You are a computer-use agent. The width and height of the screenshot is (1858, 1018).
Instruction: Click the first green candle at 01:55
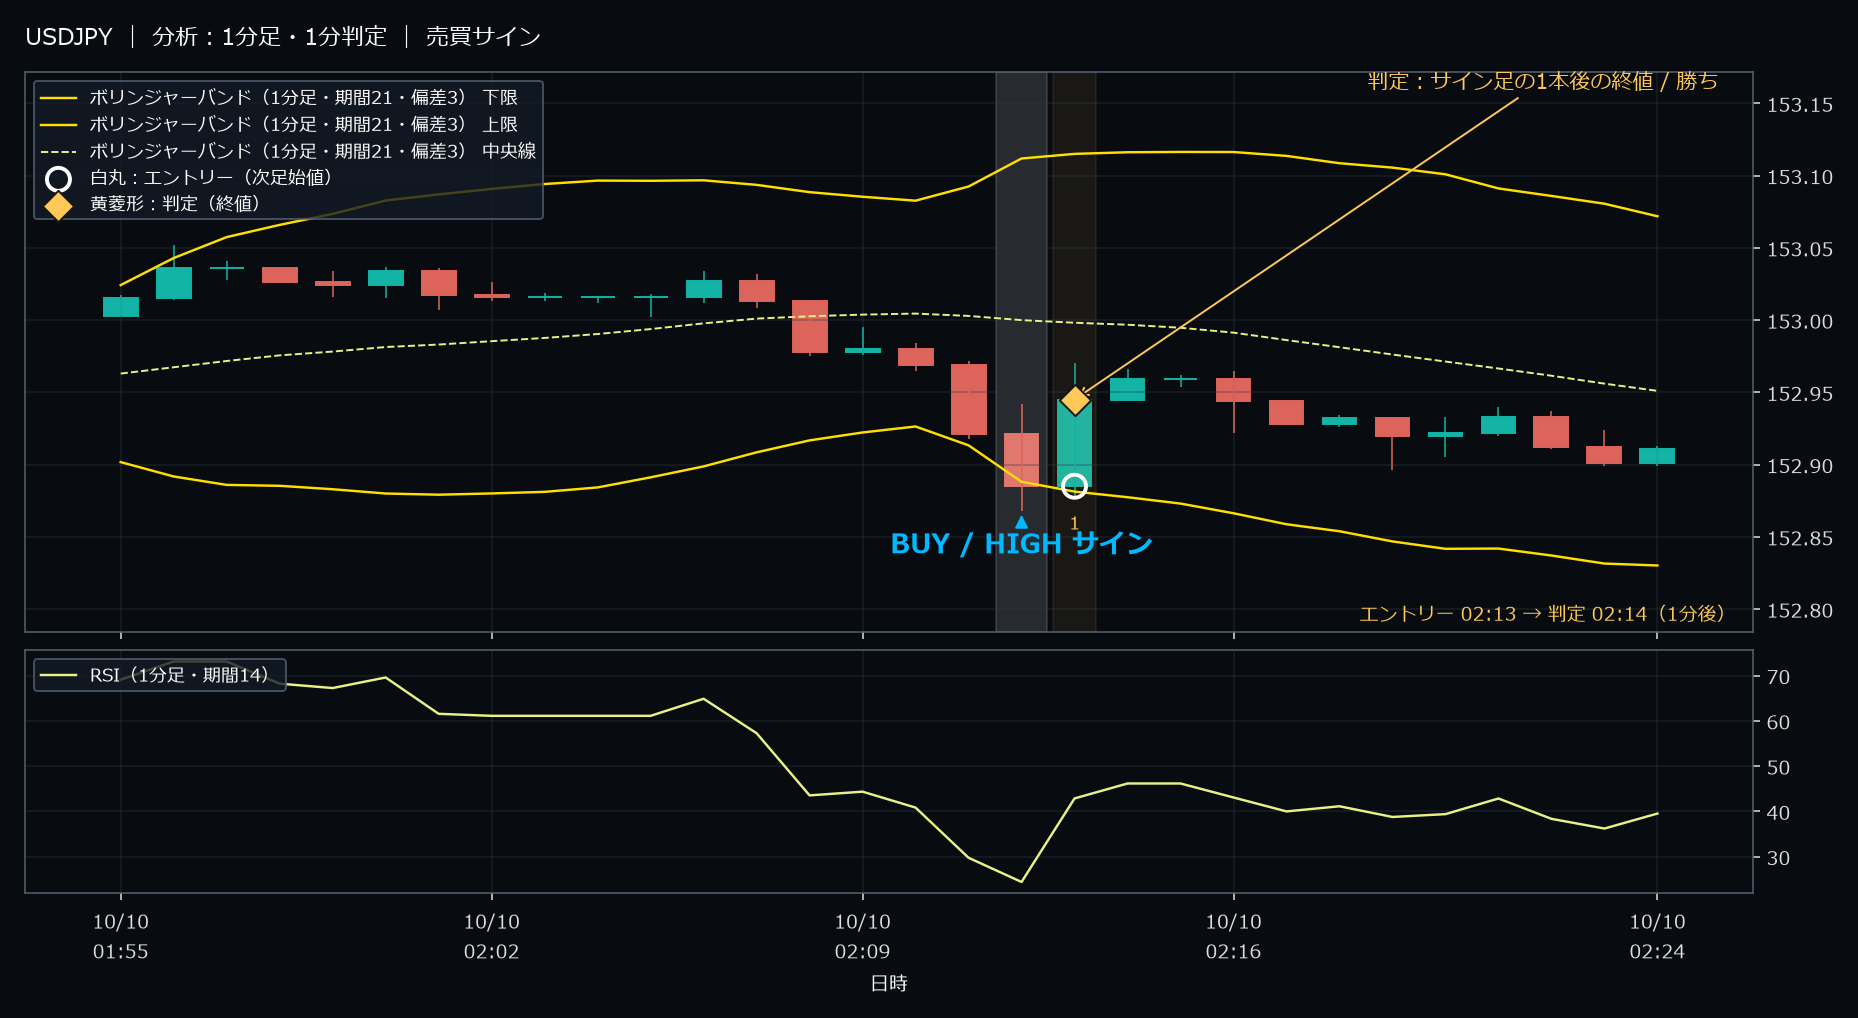121,307
